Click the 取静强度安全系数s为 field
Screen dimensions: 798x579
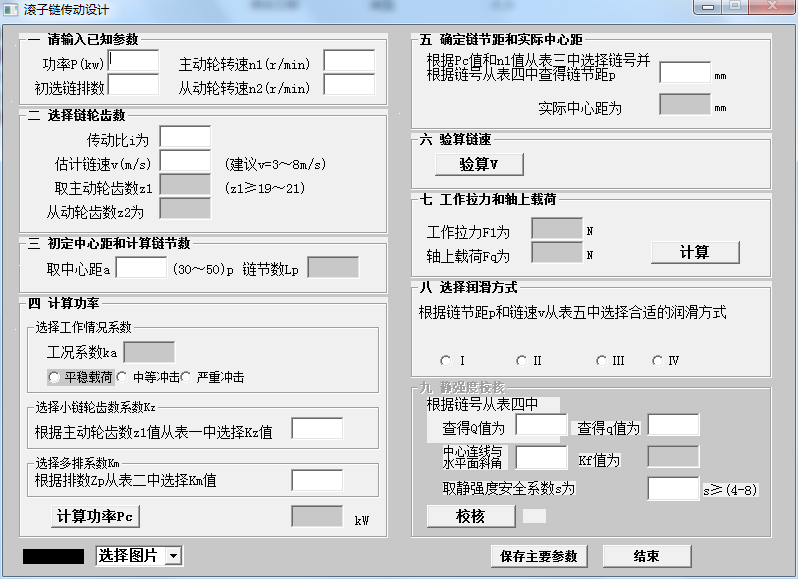pyautogui.click(x=673, y=489)
